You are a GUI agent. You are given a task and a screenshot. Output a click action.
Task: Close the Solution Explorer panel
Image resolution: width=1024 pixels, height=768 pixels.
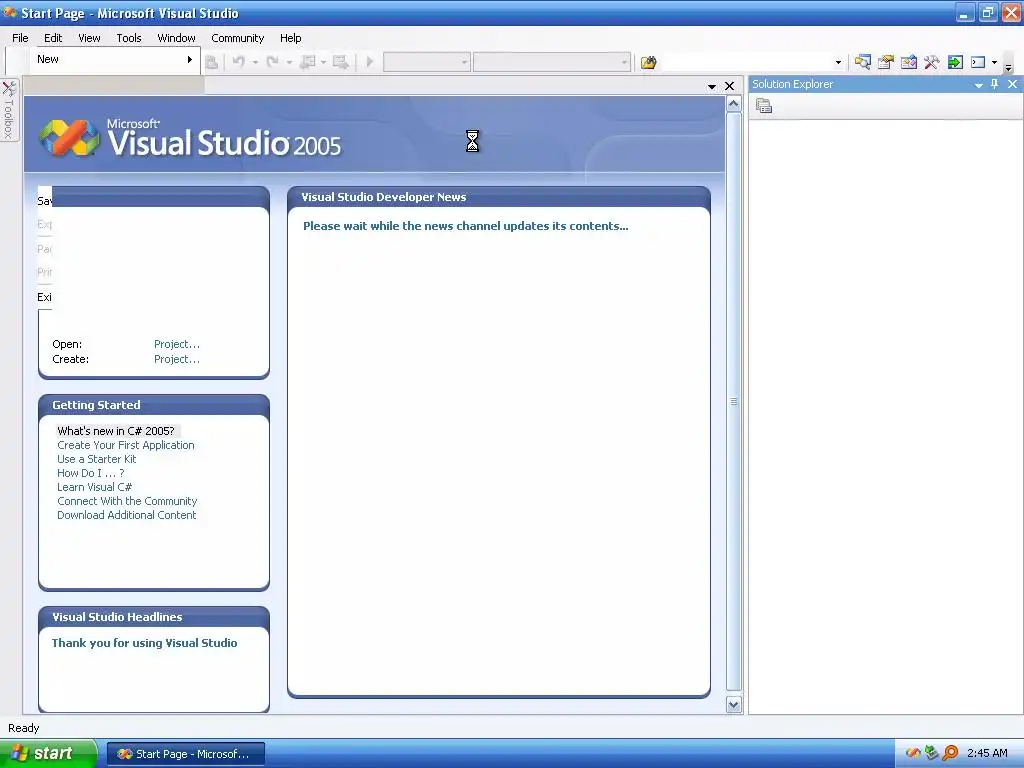point(1012,84)
